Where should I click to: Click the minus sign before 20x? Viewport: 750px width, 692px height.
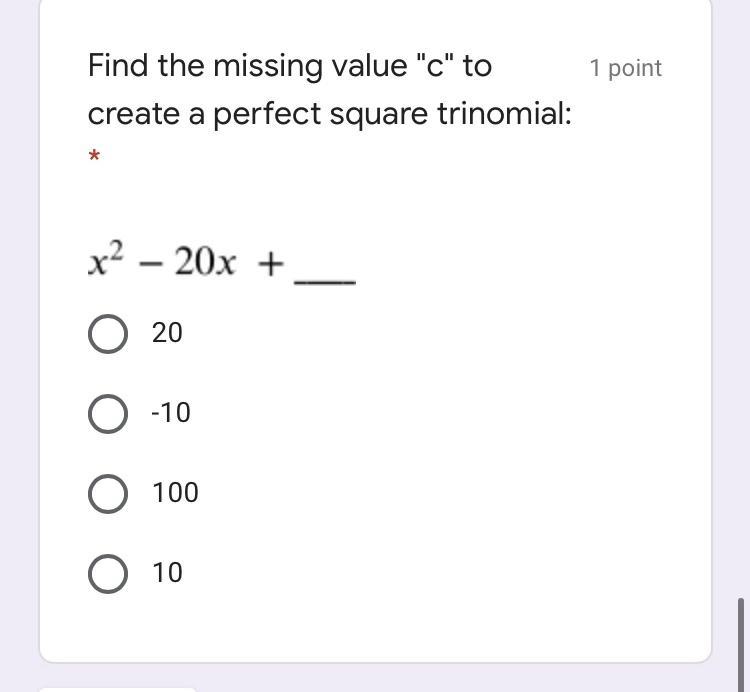(152, 264)
